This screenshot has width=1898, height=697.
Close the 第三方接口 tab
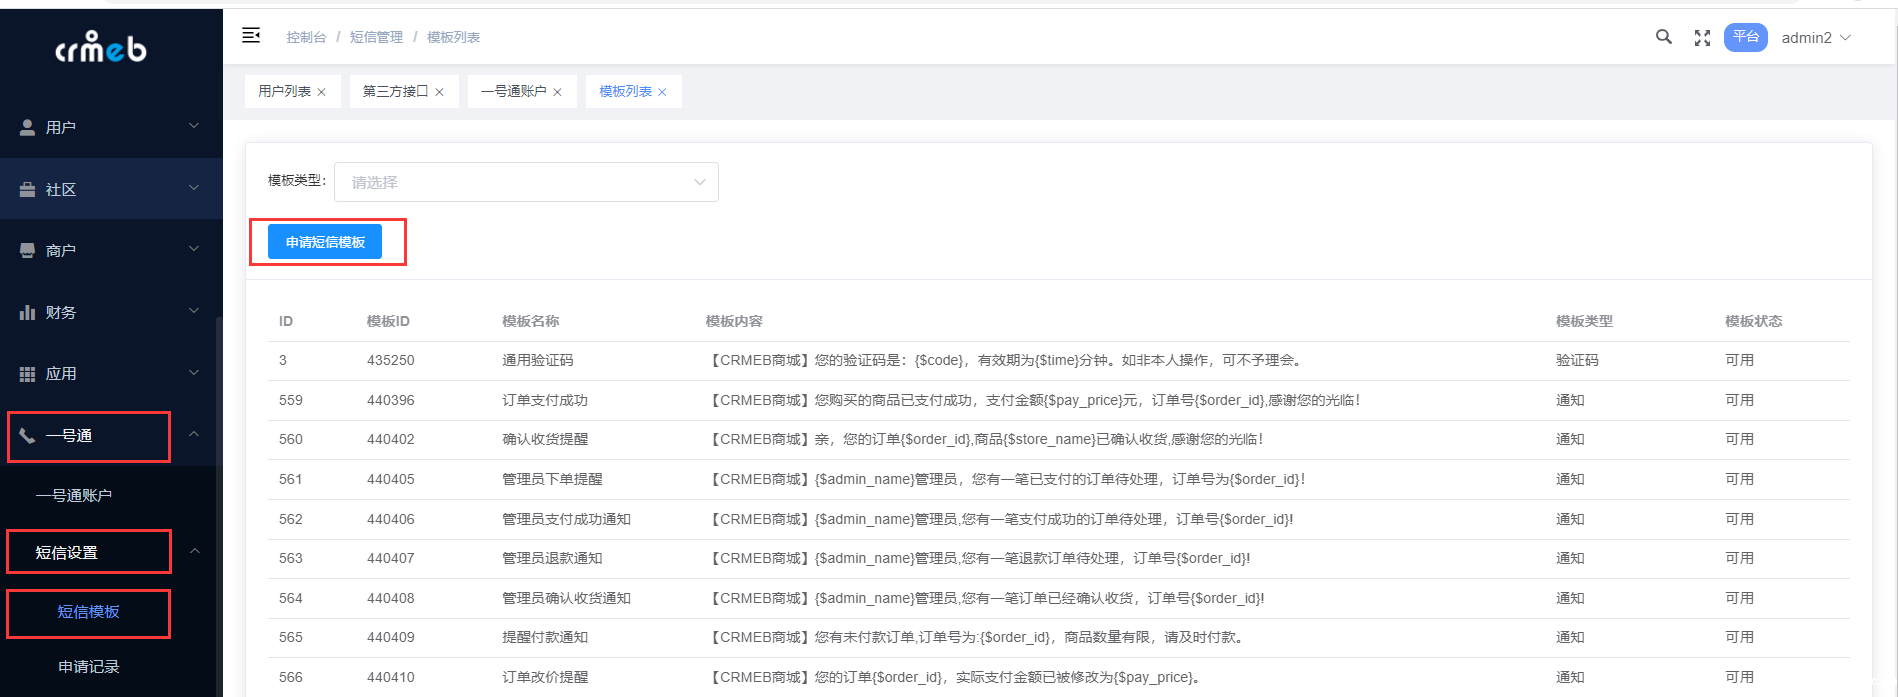tap(439, 92)
